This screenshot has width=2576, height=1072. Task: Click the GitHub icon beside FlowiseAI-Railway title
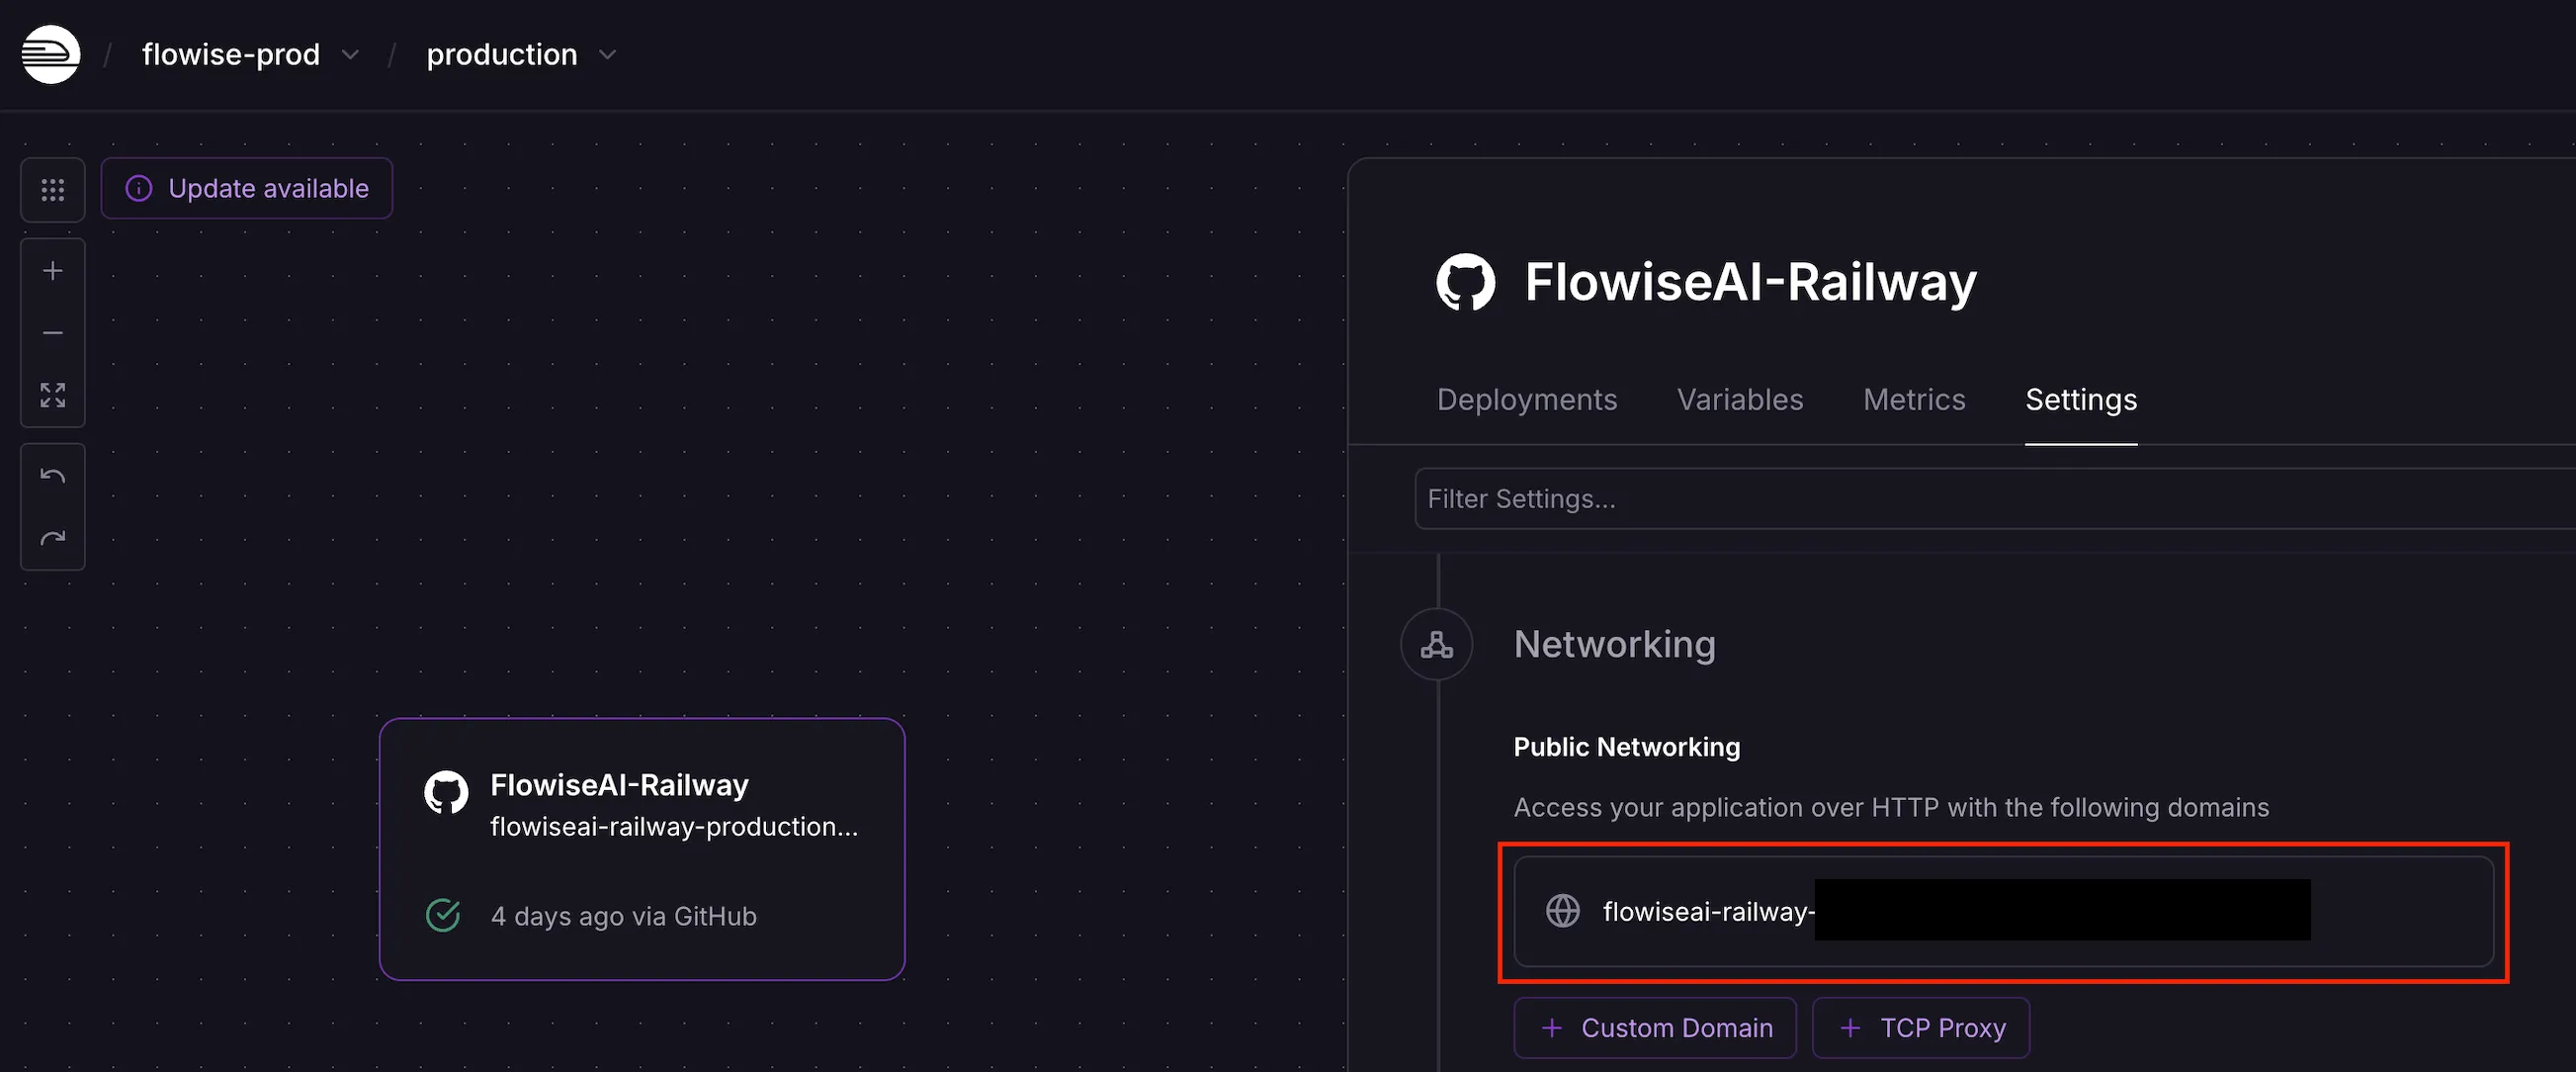point(1465,282)
